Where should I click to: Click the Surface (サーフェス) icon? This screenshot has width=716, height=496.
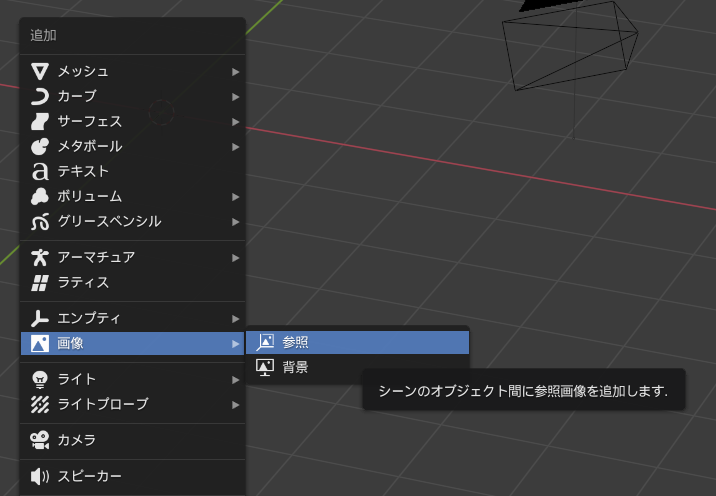40,121
